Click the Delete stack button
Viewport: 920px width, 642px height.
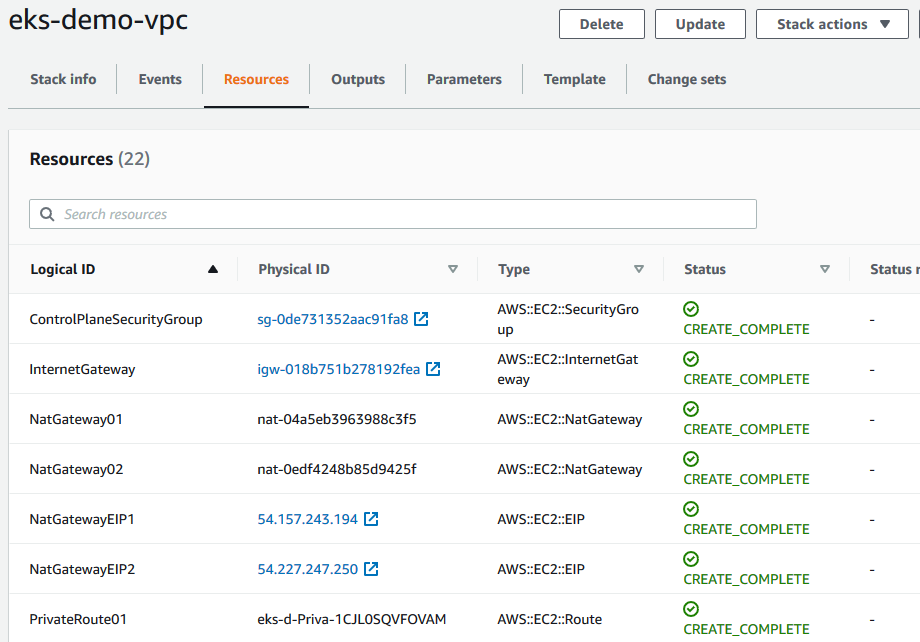point(601,24)
